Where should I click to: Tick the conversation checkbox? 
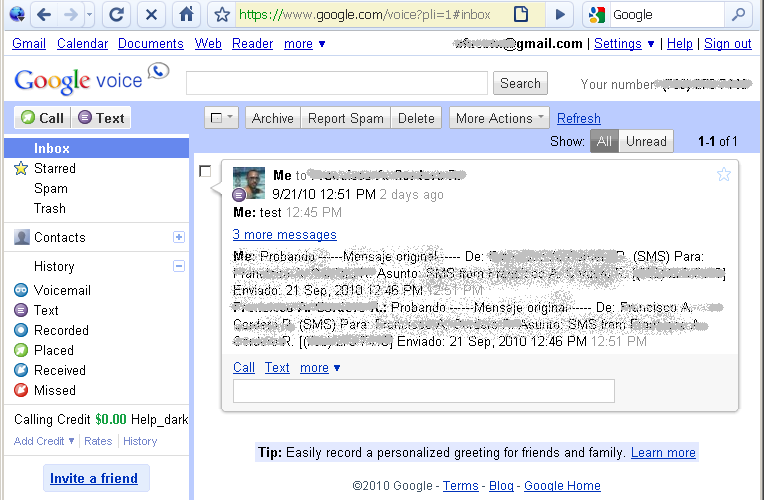point(205,171)
